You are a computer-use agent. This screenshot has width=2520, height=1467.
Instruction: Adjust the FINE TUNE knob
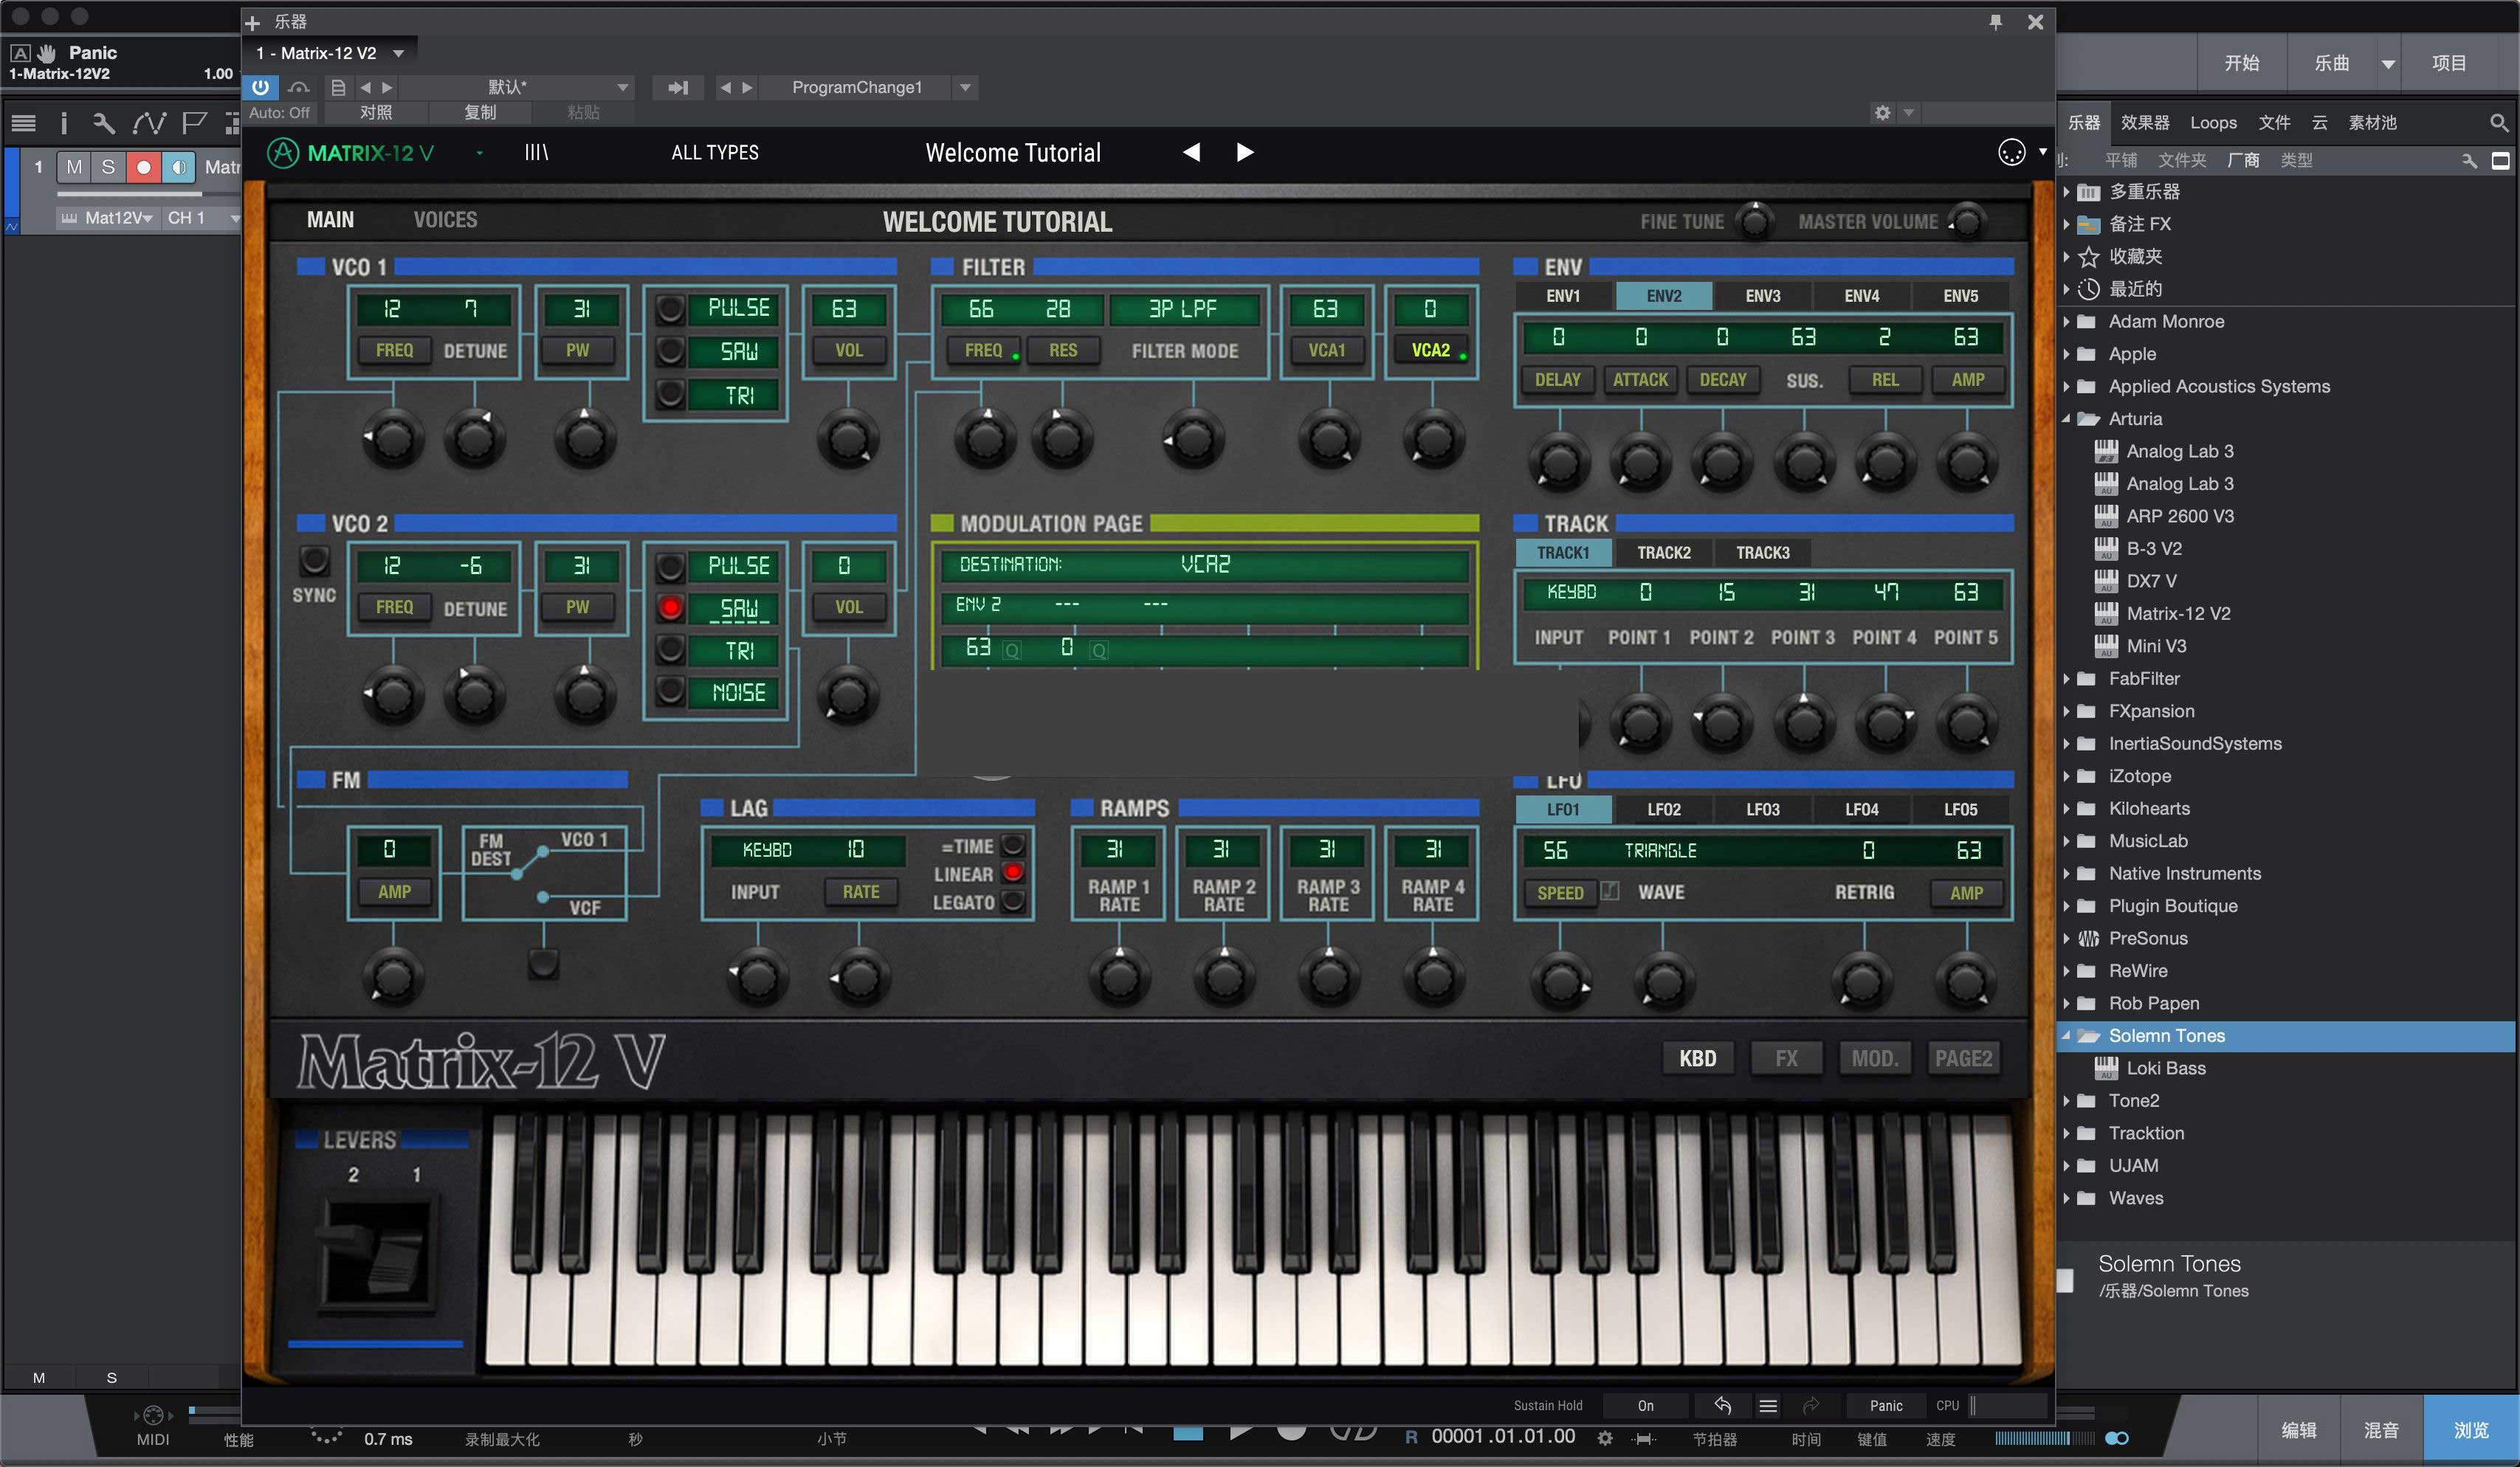point(1754,221)
